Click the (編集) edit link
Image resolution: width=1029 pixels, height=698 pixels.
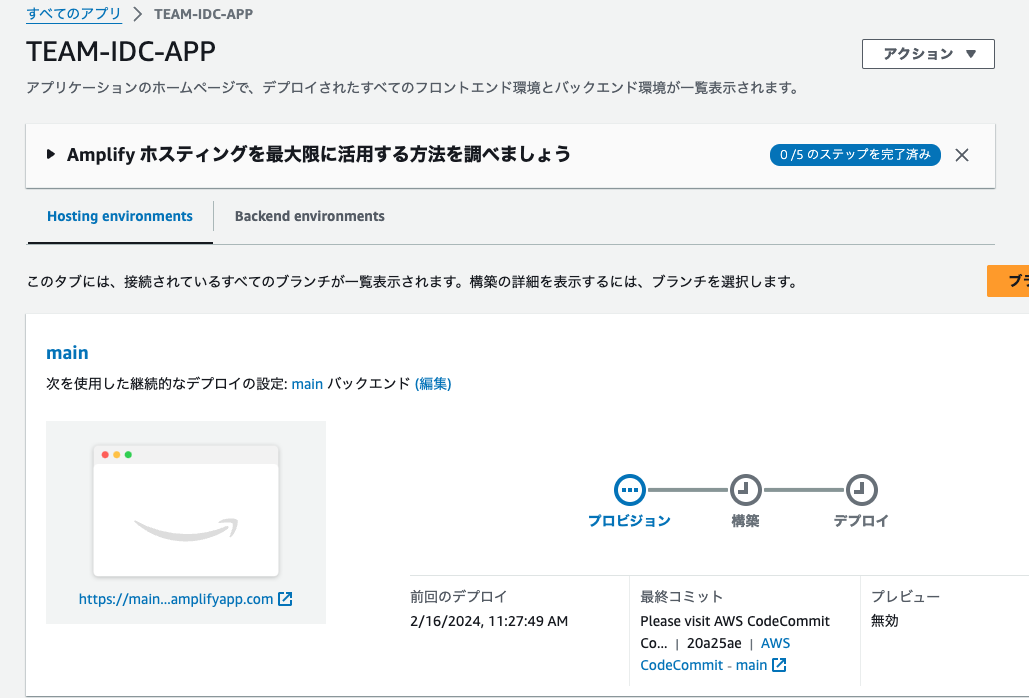coord(433,384)
